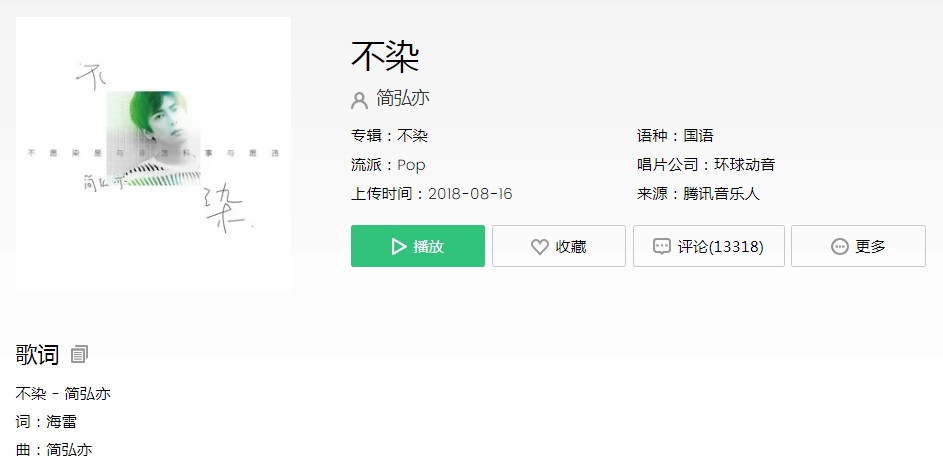Select composer line 曲：简弘亦

click(54, 449)
